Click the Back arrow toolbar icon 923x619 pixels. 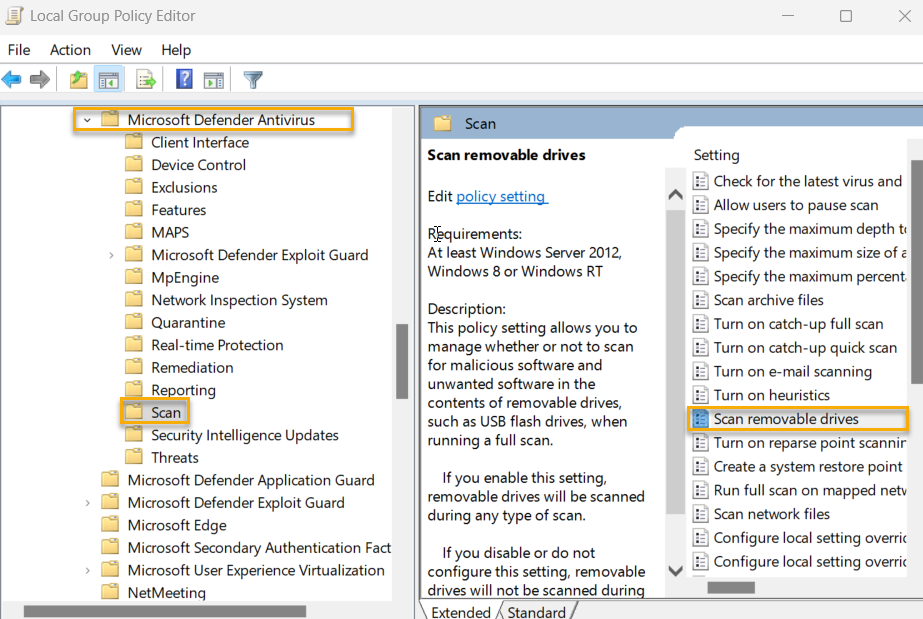(x=12, y=80)
